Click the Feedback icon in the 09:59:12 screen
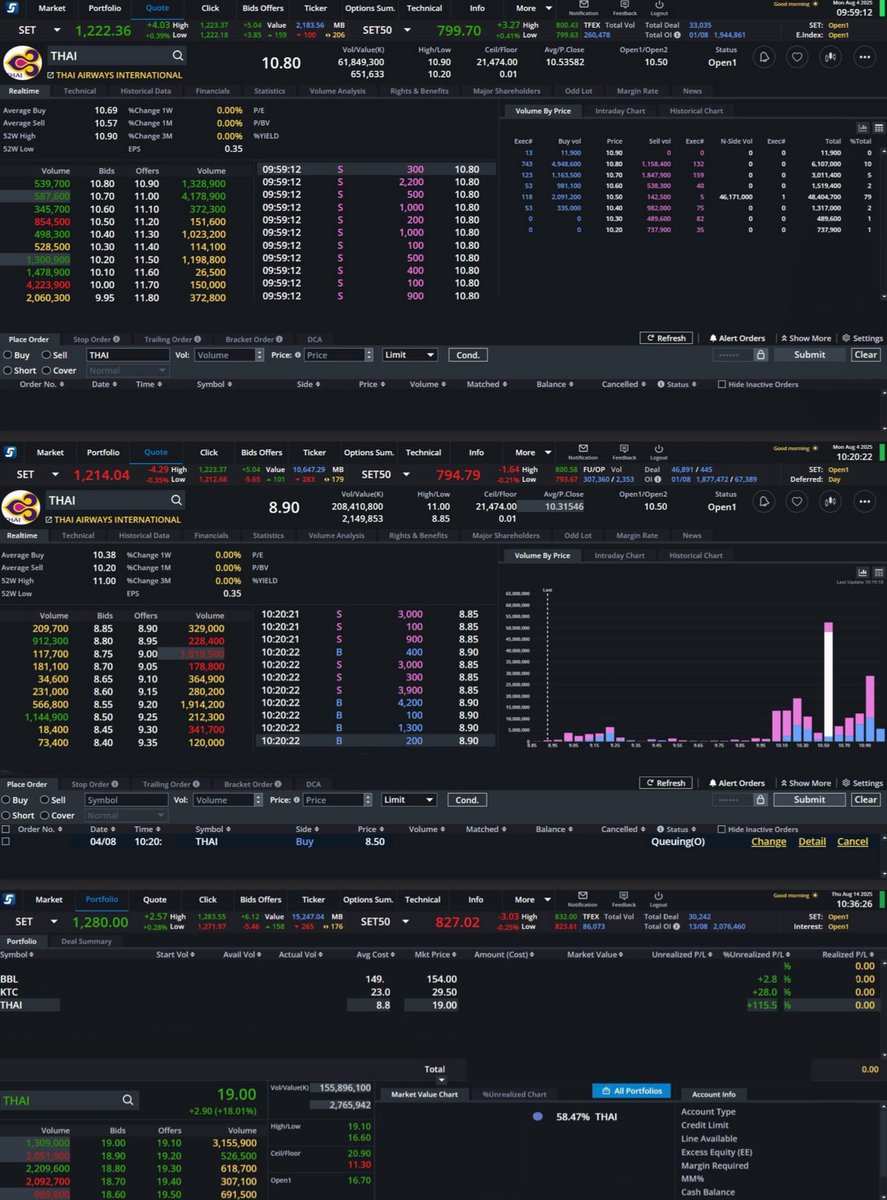The image size is (887, 1200). pyautogui.click(x=624, y=4)
